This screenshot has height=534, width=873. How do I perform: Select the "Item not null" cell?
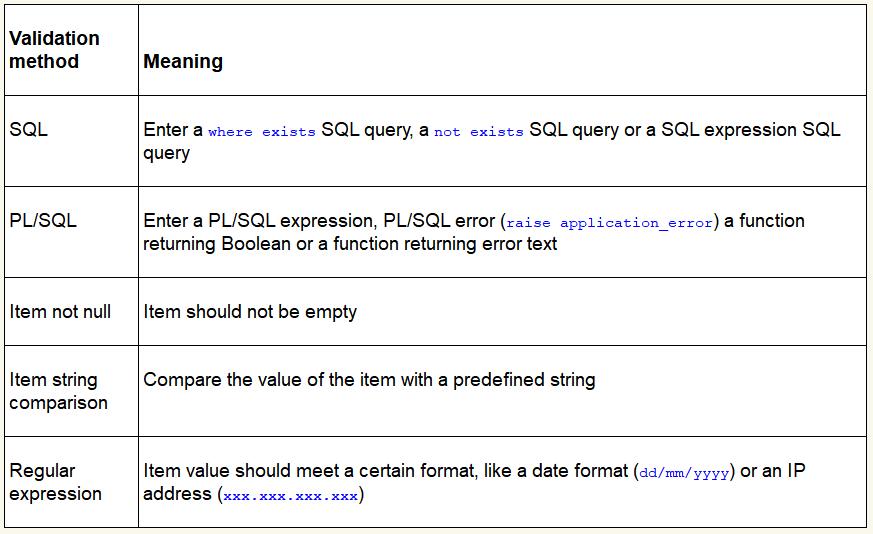pos(60,312)
